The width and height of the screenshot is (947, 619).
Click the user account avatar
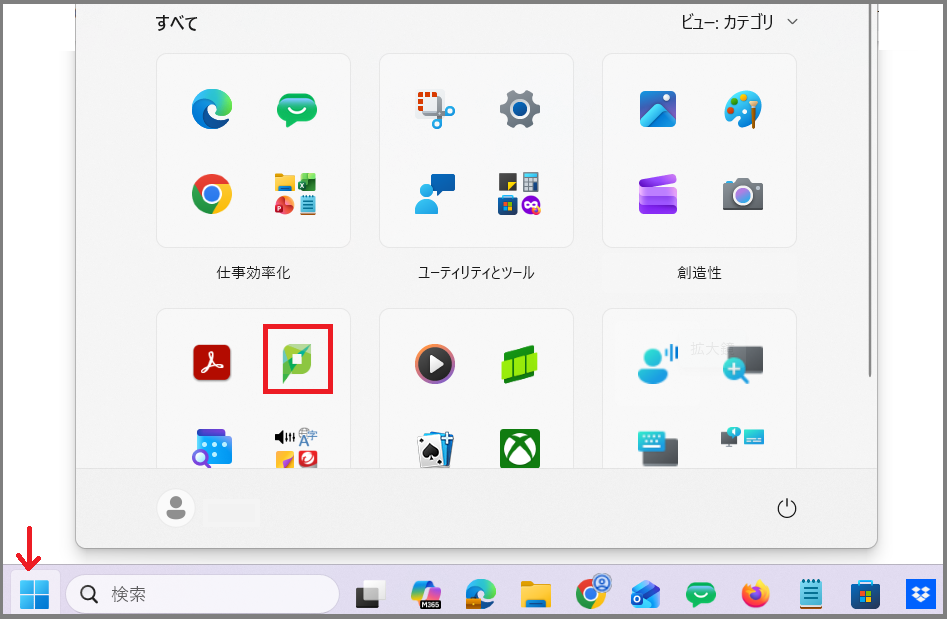(x=176, y=507)
